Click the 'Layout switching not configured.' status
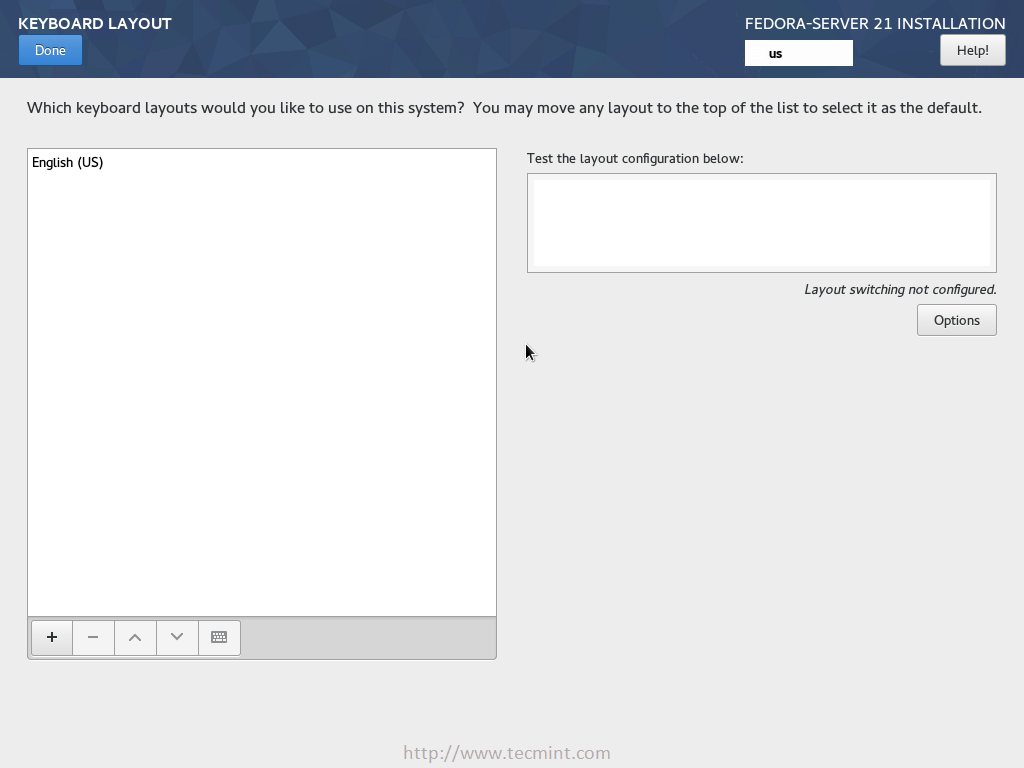Image resolution: width=1024 pixels, height=768 pixels. click(900, 289)
